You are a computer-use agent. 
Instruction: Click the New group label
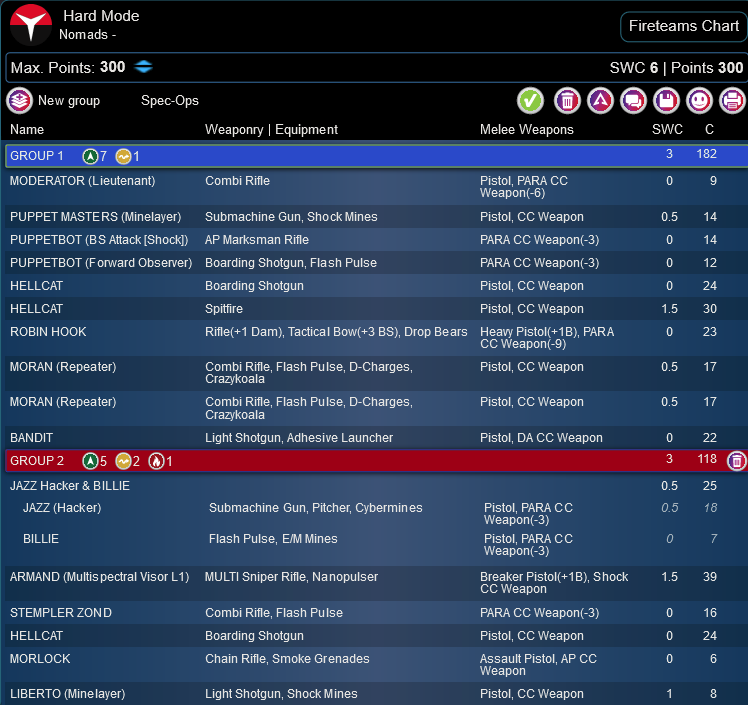(x=69, y=101)
